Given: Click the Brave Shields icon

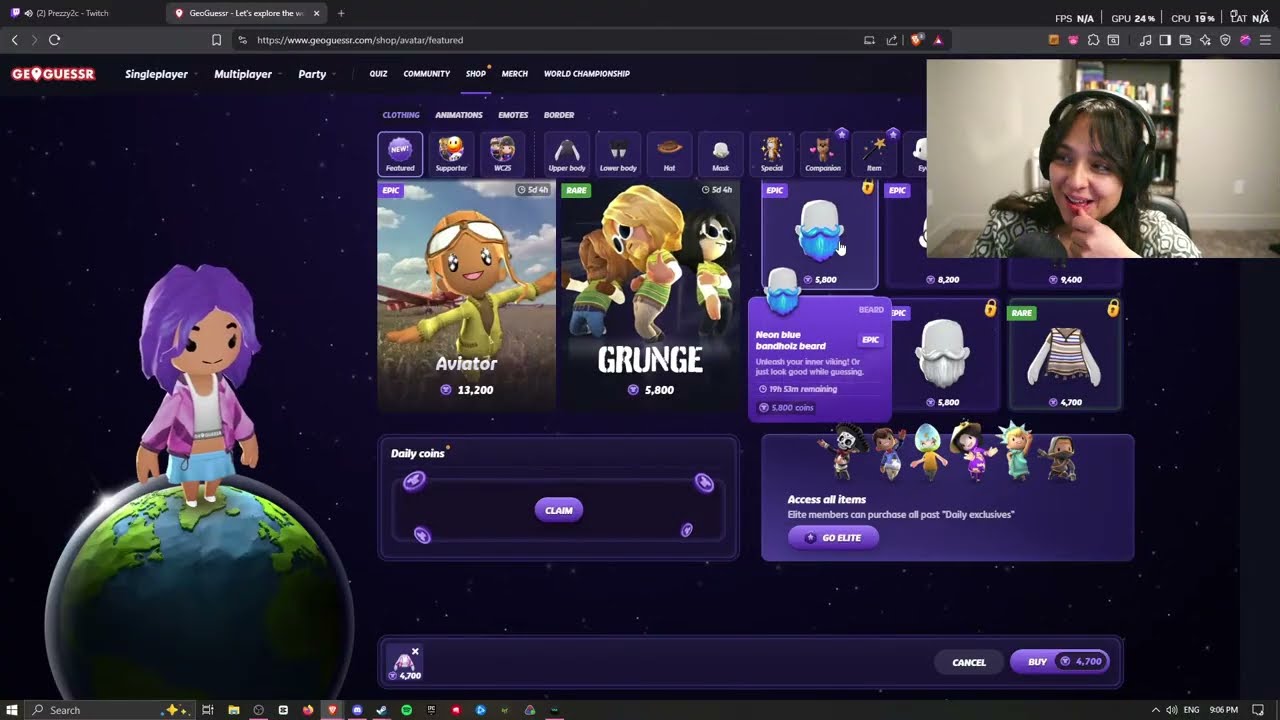Looking at the screenshot, I should click(917, 40).
